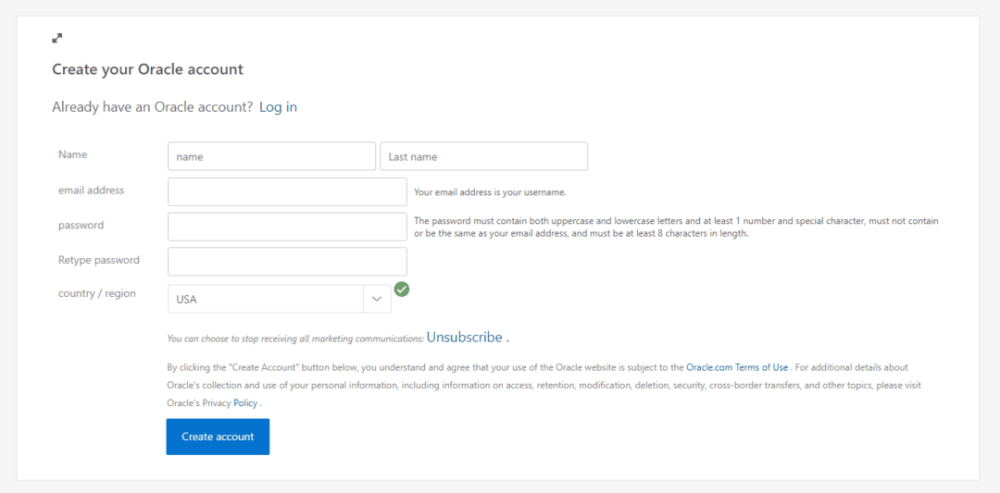Open Oracle's Privacy Policy link
This screenshot has width=1000, height=493.
click(246, 403)
